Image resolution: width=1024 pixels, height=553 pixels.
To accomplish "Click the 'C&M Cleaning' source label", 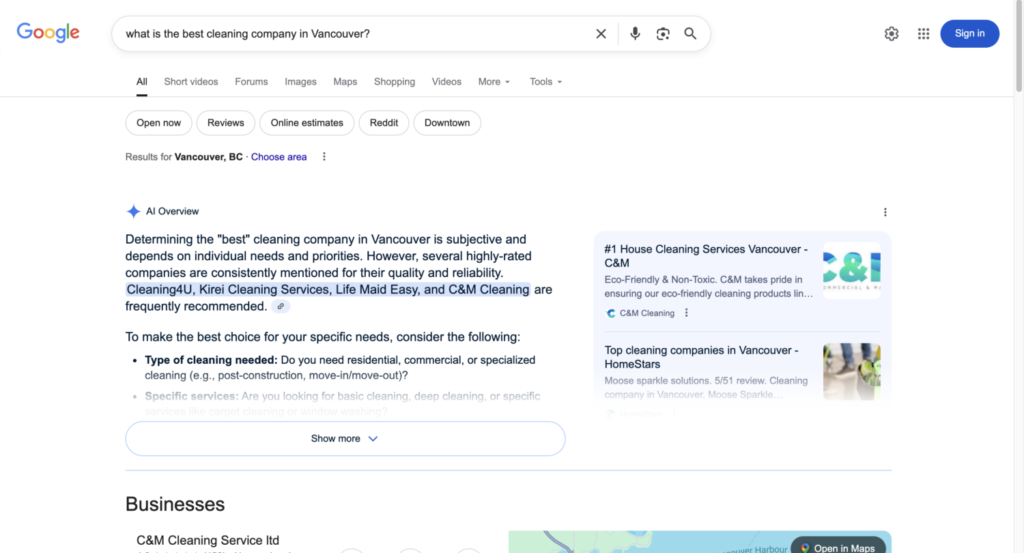I will (x=647, y=313).
